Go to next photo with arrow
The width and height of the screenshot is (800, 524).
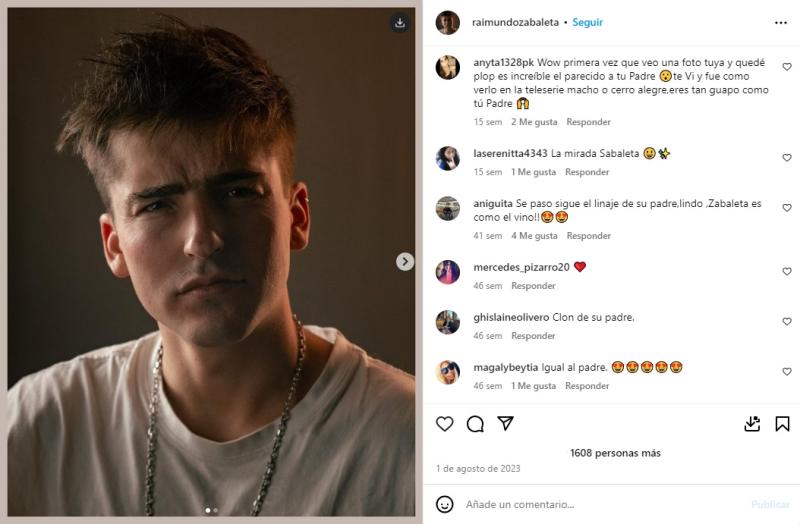coord(405,261)
